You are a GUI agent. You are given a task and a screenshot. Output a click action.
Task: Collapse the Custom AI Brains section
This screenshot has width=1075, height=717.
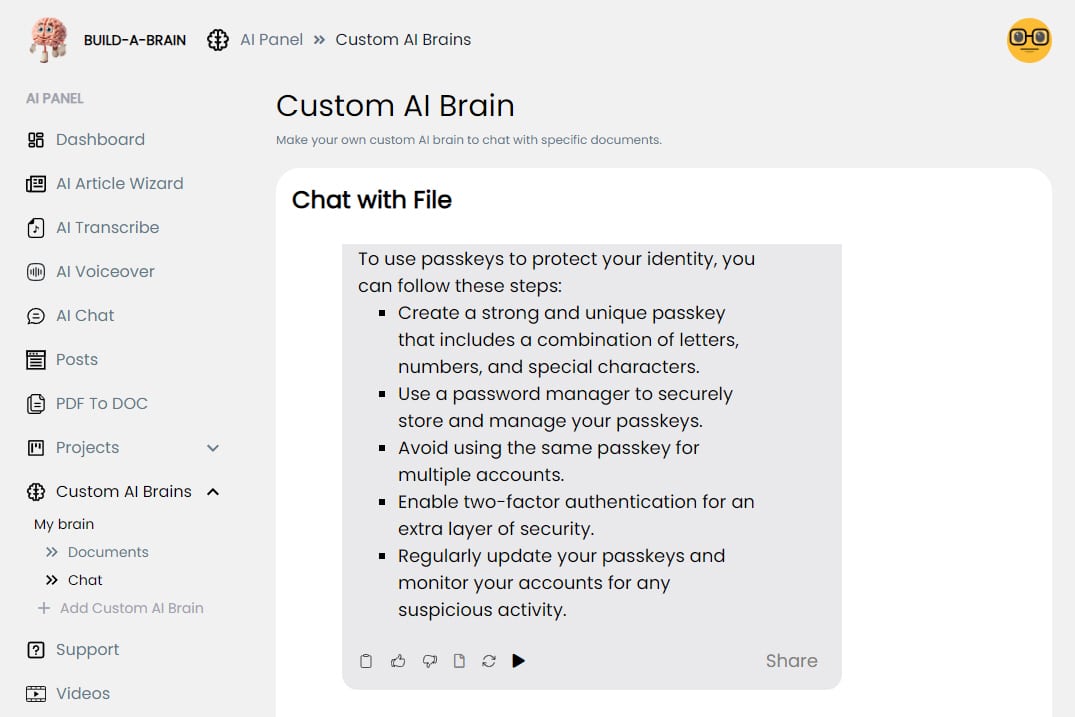(x=211, y=491)
